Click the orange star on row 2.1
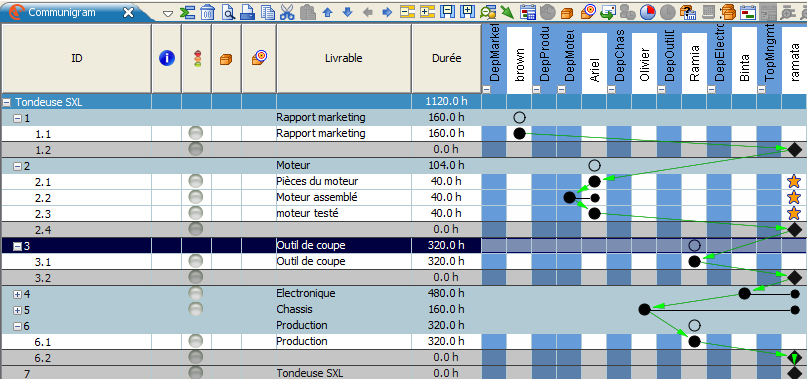This screenshot has width=807, height=379. click(x=794, y=181)
